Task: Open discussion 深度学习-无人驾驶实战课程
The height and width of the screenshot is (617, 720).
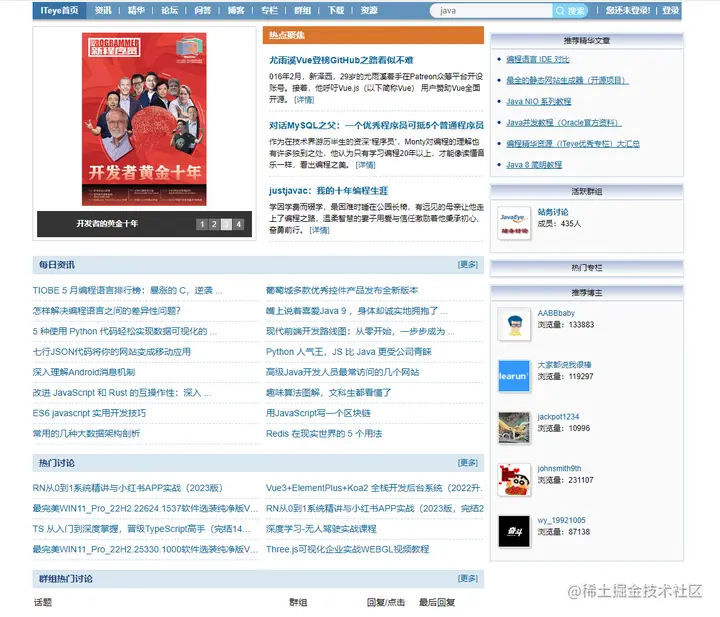Action: [321, 529]
